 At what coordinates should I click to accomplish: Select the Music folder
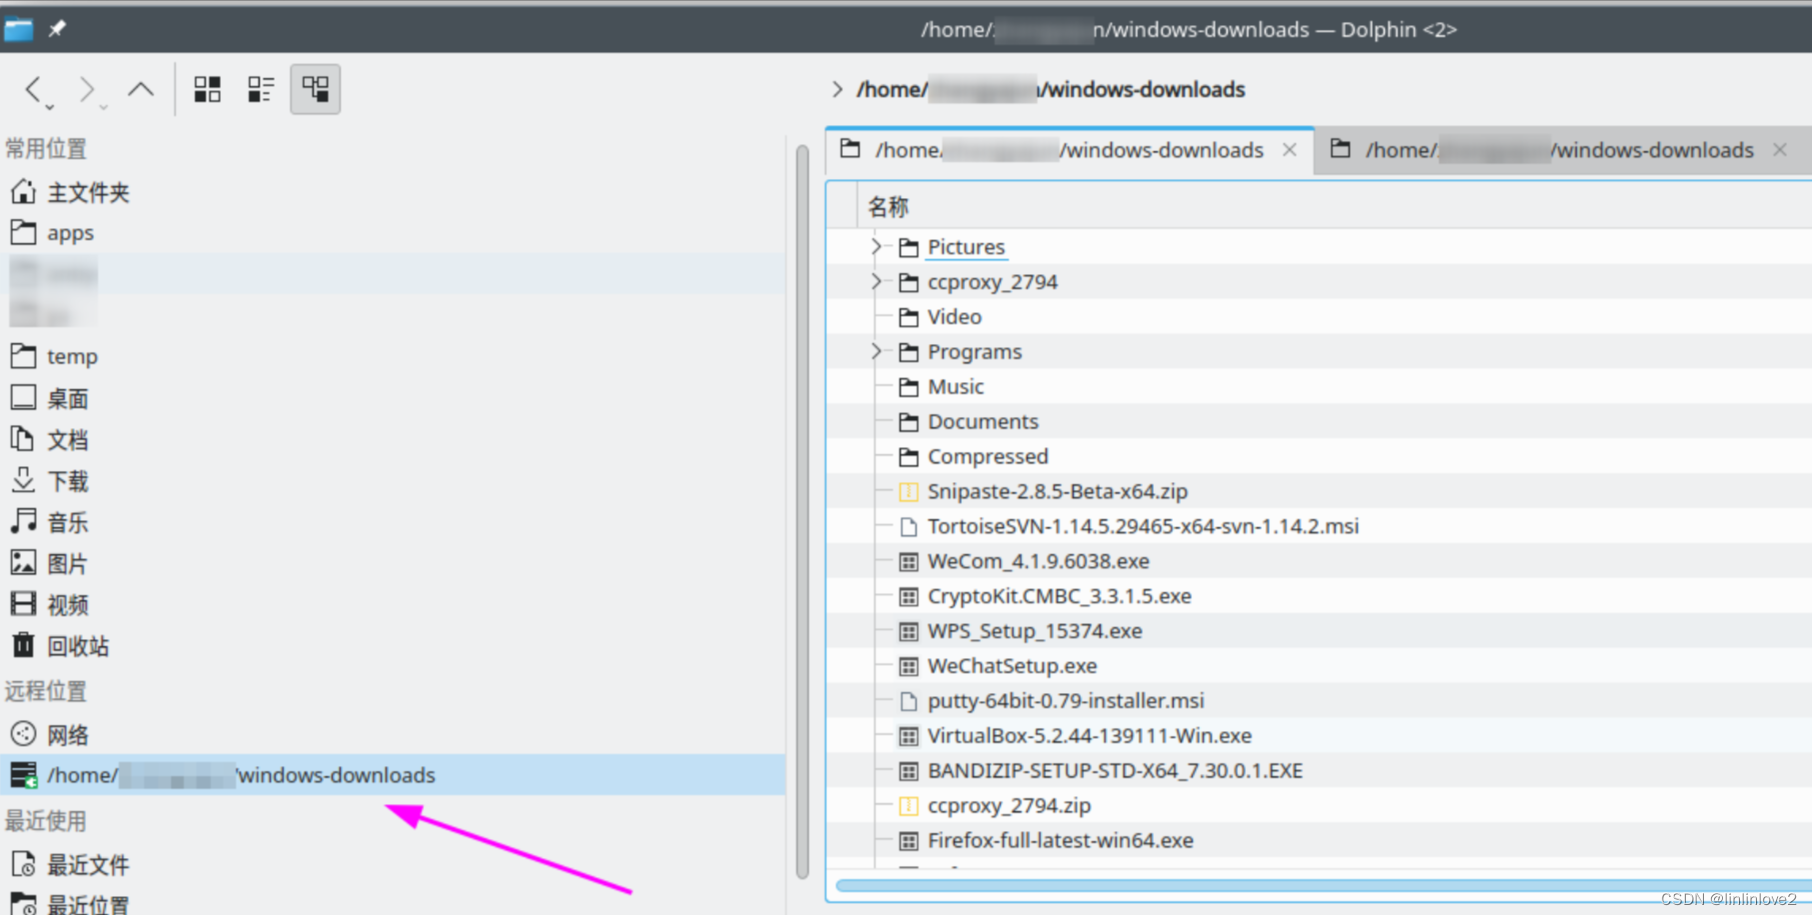pos(955,386)
